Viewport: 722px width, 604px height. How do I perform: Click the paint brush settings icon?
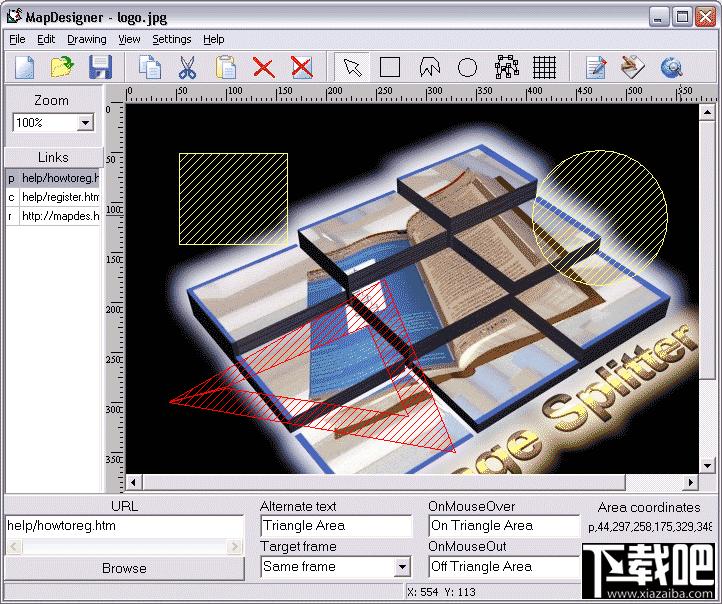(x=633, y=67)
